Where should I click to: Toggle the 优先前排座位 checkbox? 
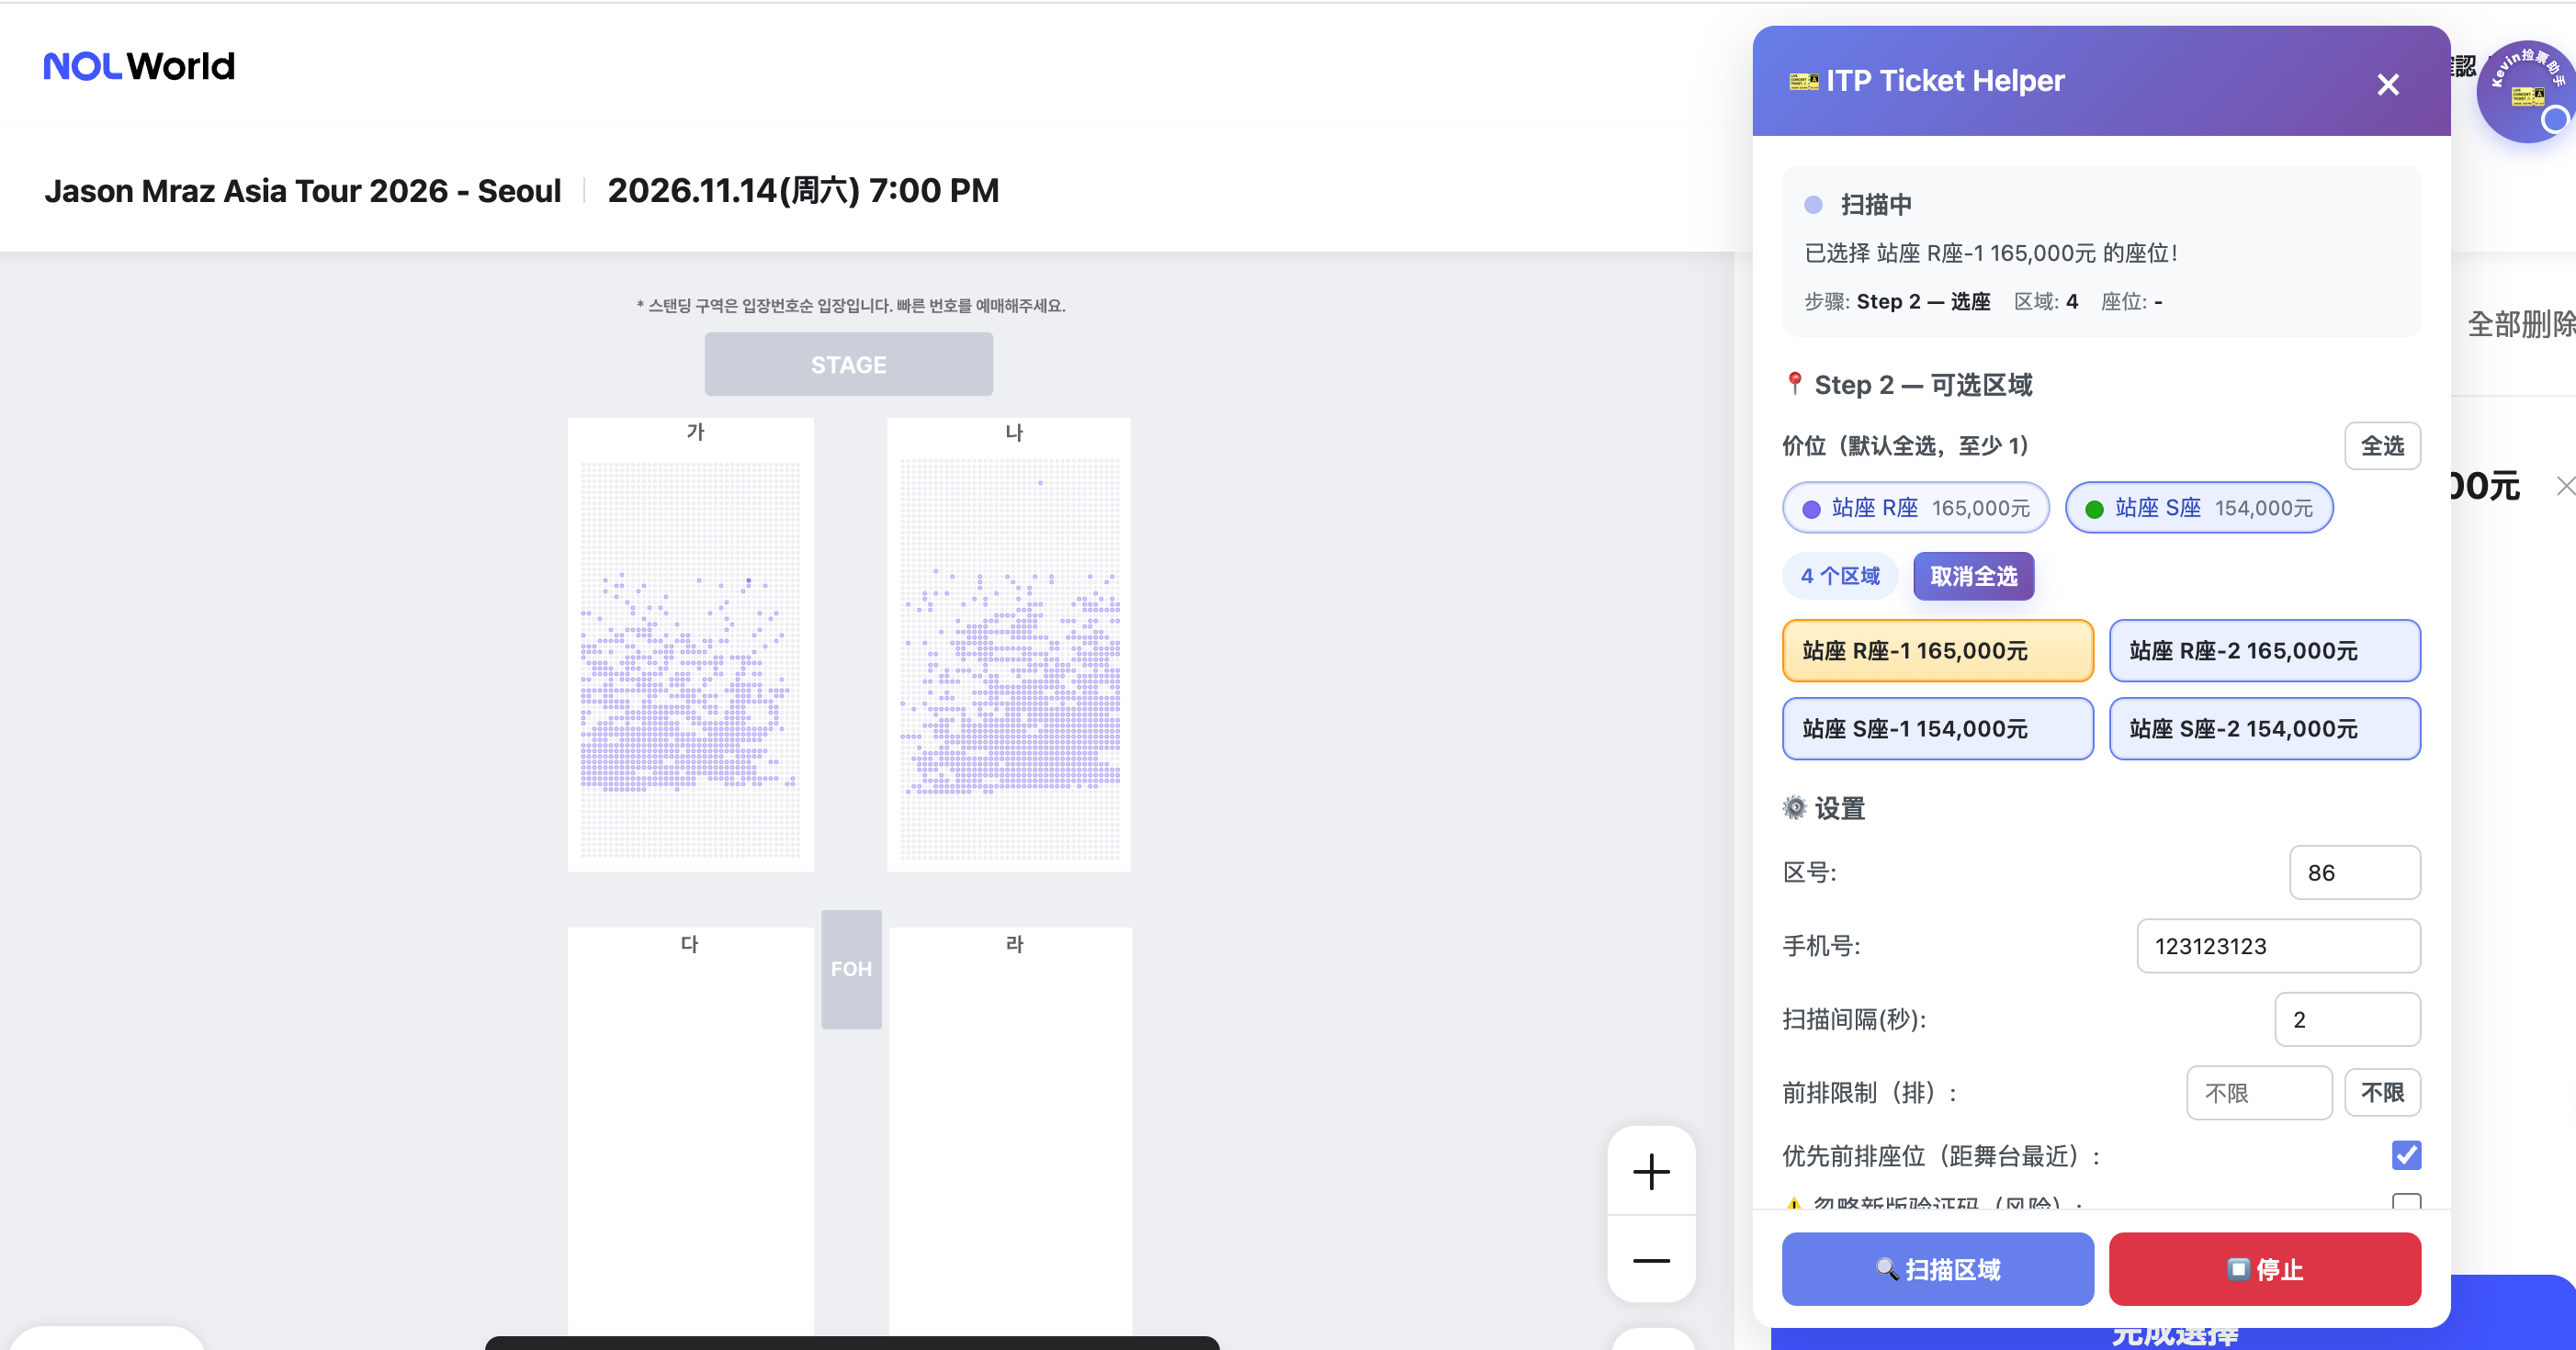coord(2406,1155)
